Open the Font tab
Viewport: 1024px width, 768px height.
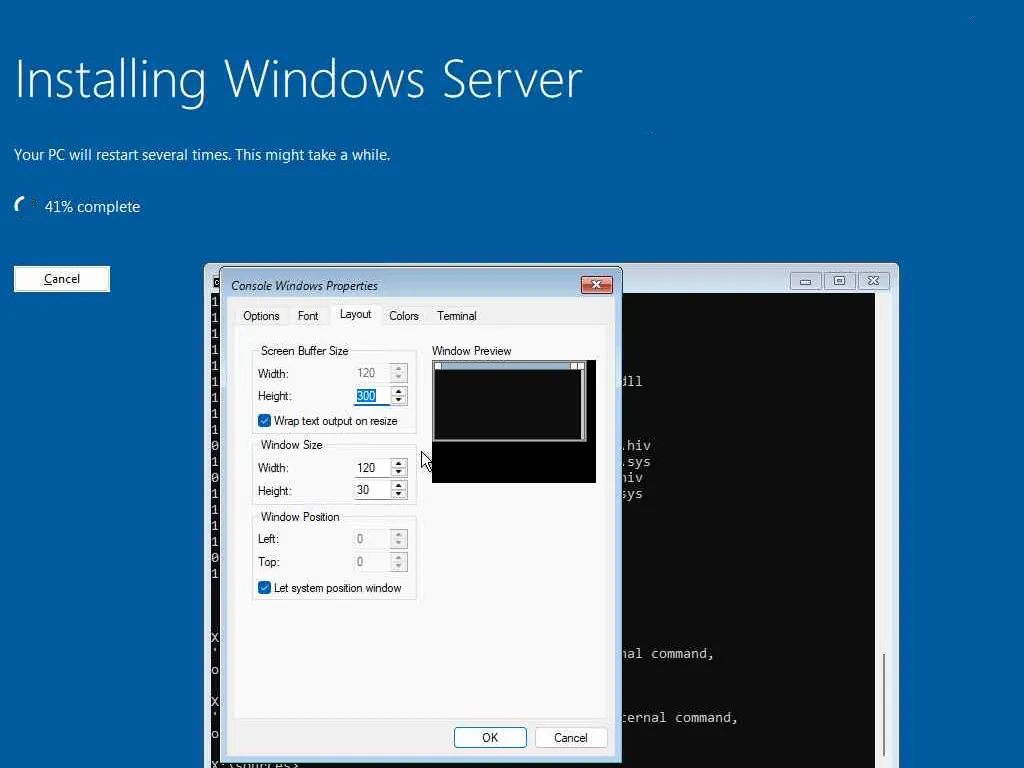(x=308, y=316)
